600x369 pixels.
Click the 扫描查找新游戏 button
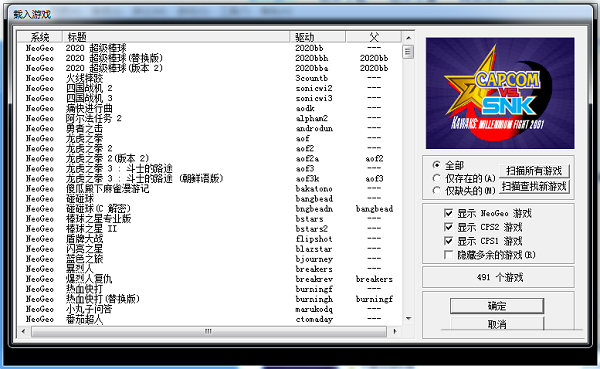[534, 186]
